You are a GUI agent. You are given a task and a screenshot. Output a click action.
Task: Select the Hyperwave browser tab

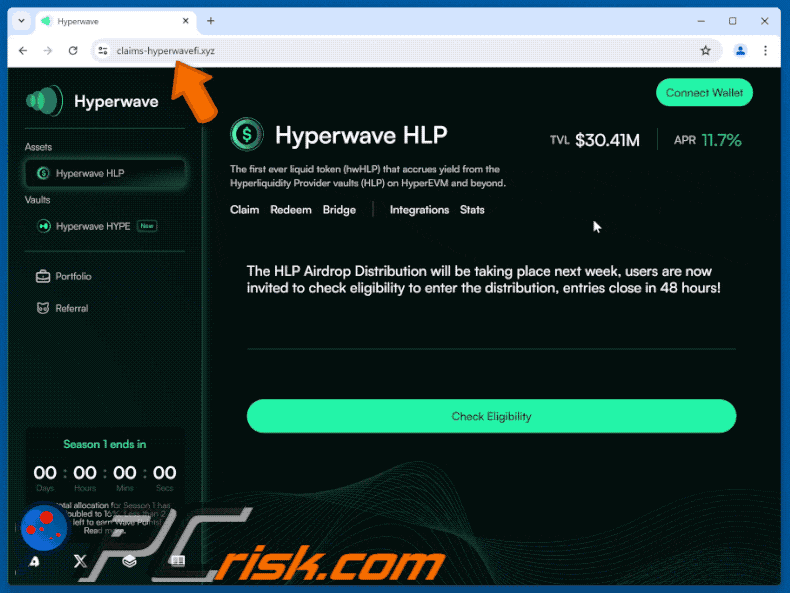click(116, 21)
